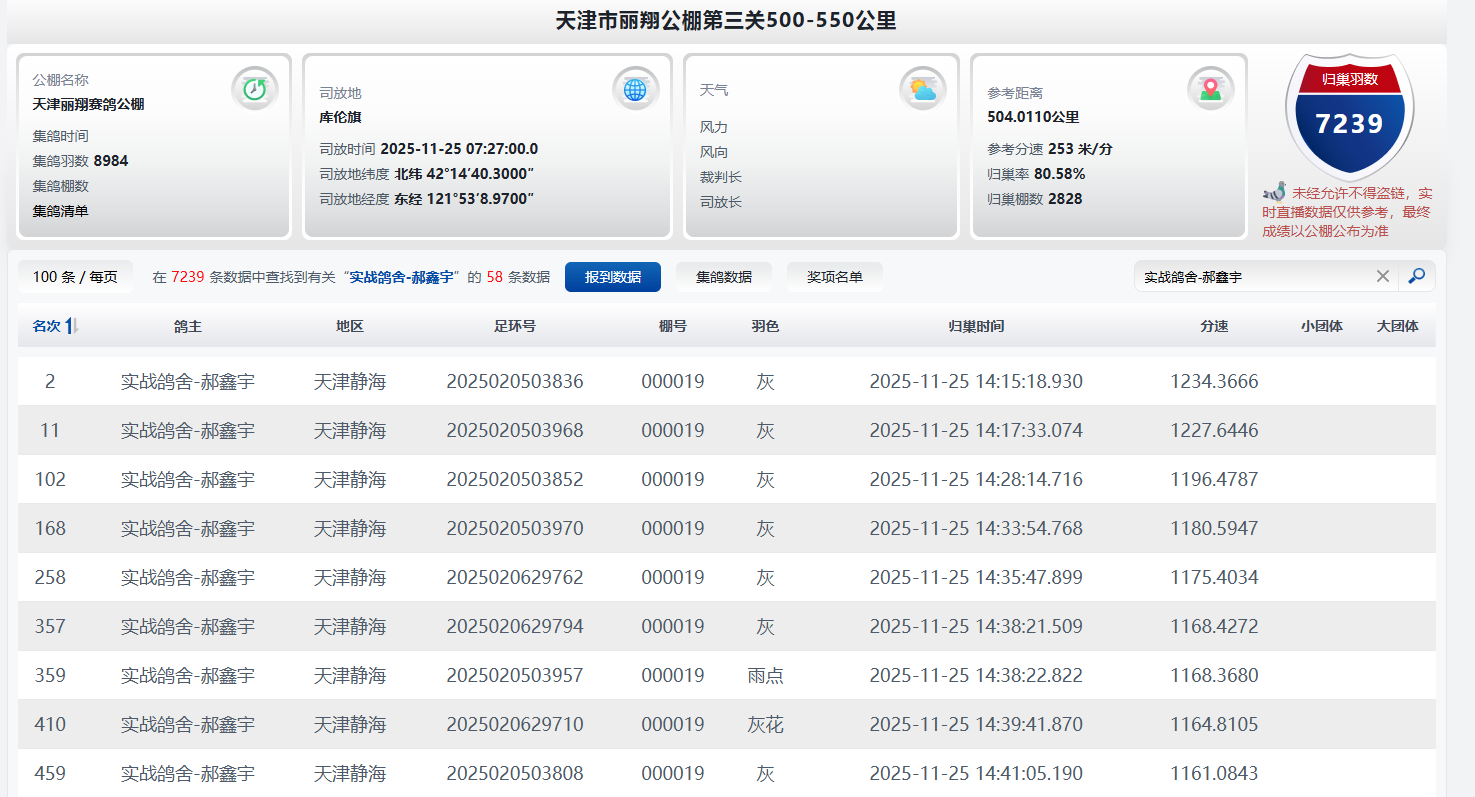
Task: Open the 奖项名单 tab
Action: coord(834,277)
